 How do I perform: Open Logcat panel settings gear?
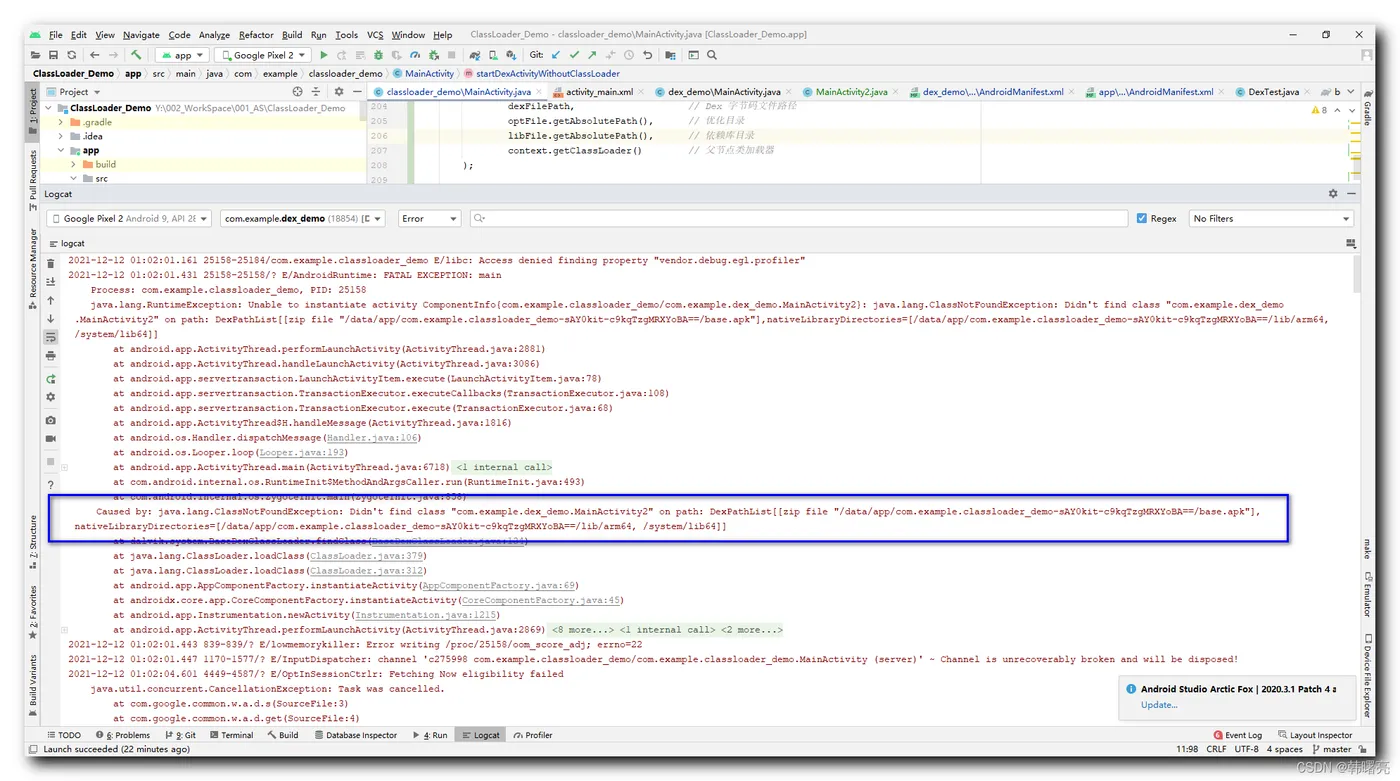[1333, 194]
